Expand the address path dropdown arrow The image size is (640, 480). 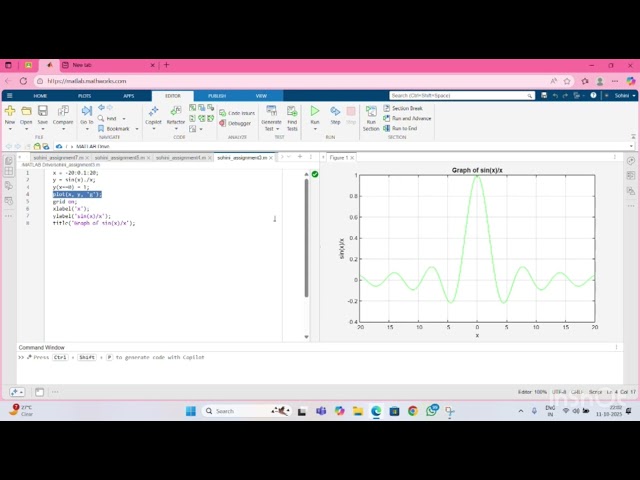[631, 146]
